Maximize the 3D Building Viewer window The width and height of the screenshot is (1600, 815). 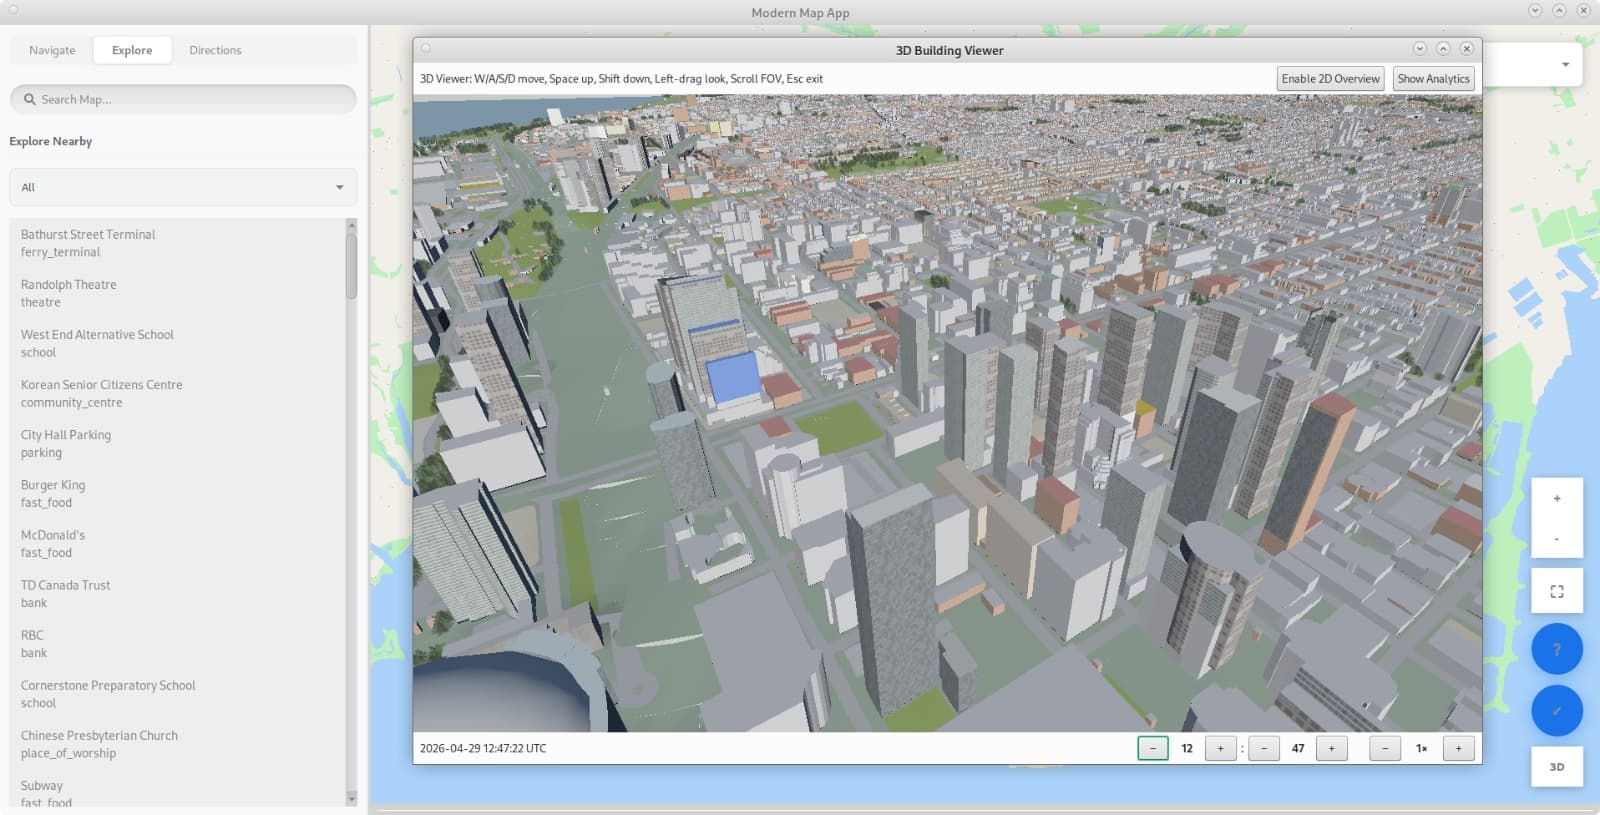click(1443, 48)
